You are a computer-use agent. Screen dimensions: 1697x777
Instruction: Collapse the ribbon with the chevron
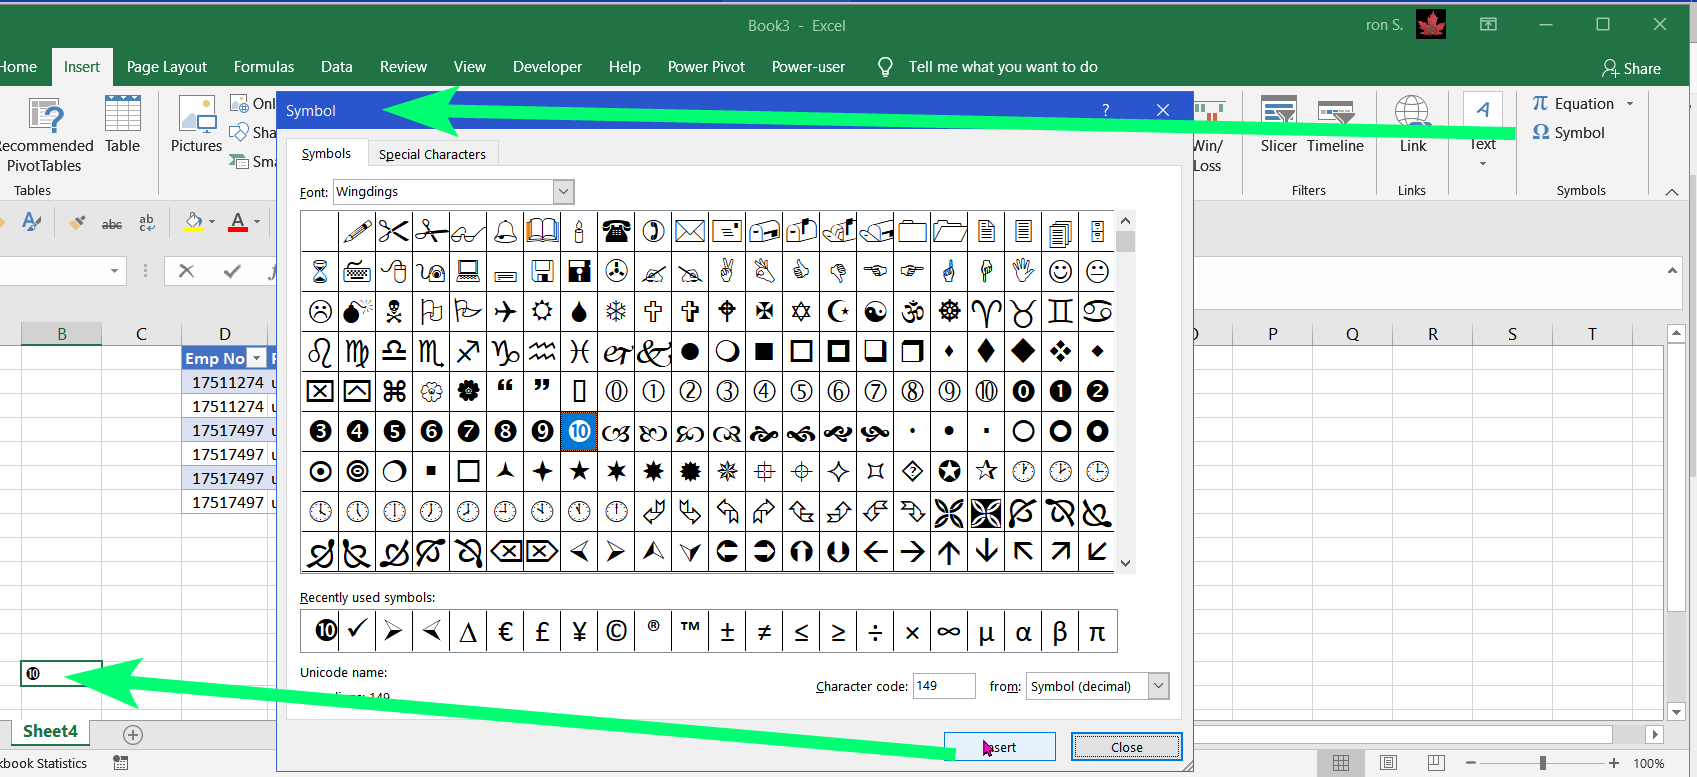(x=1672, y=191)
